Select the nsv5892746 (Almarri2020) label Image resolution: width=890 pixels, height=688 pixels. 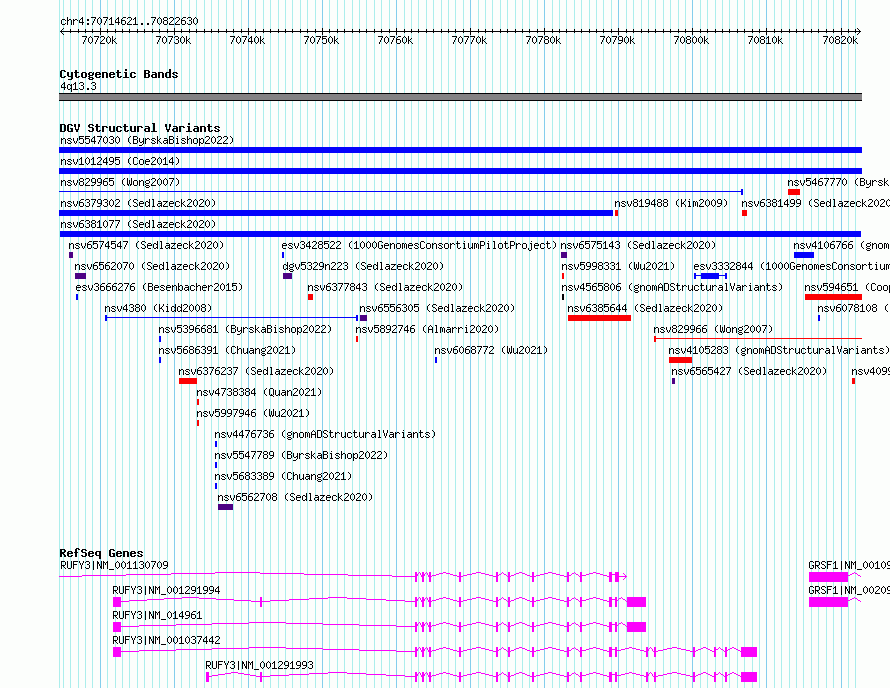pos(427,329)
